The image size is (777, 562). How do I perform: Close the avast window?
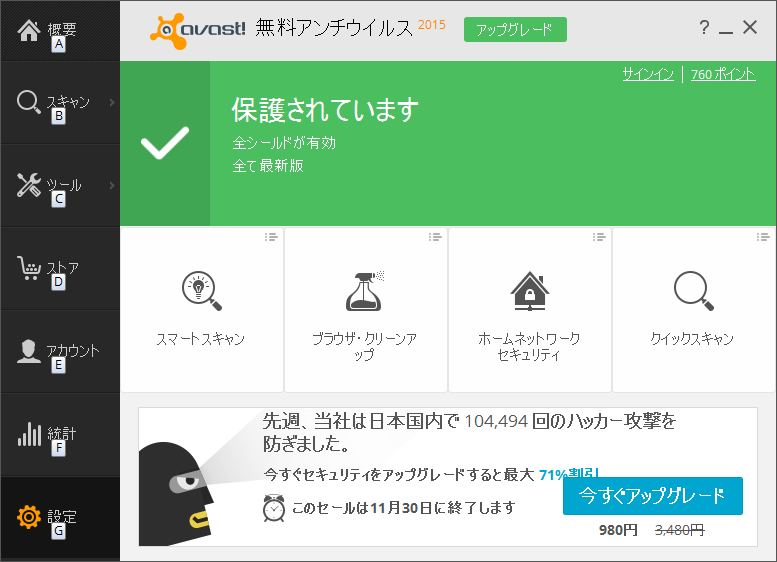[x=750, y=27]
